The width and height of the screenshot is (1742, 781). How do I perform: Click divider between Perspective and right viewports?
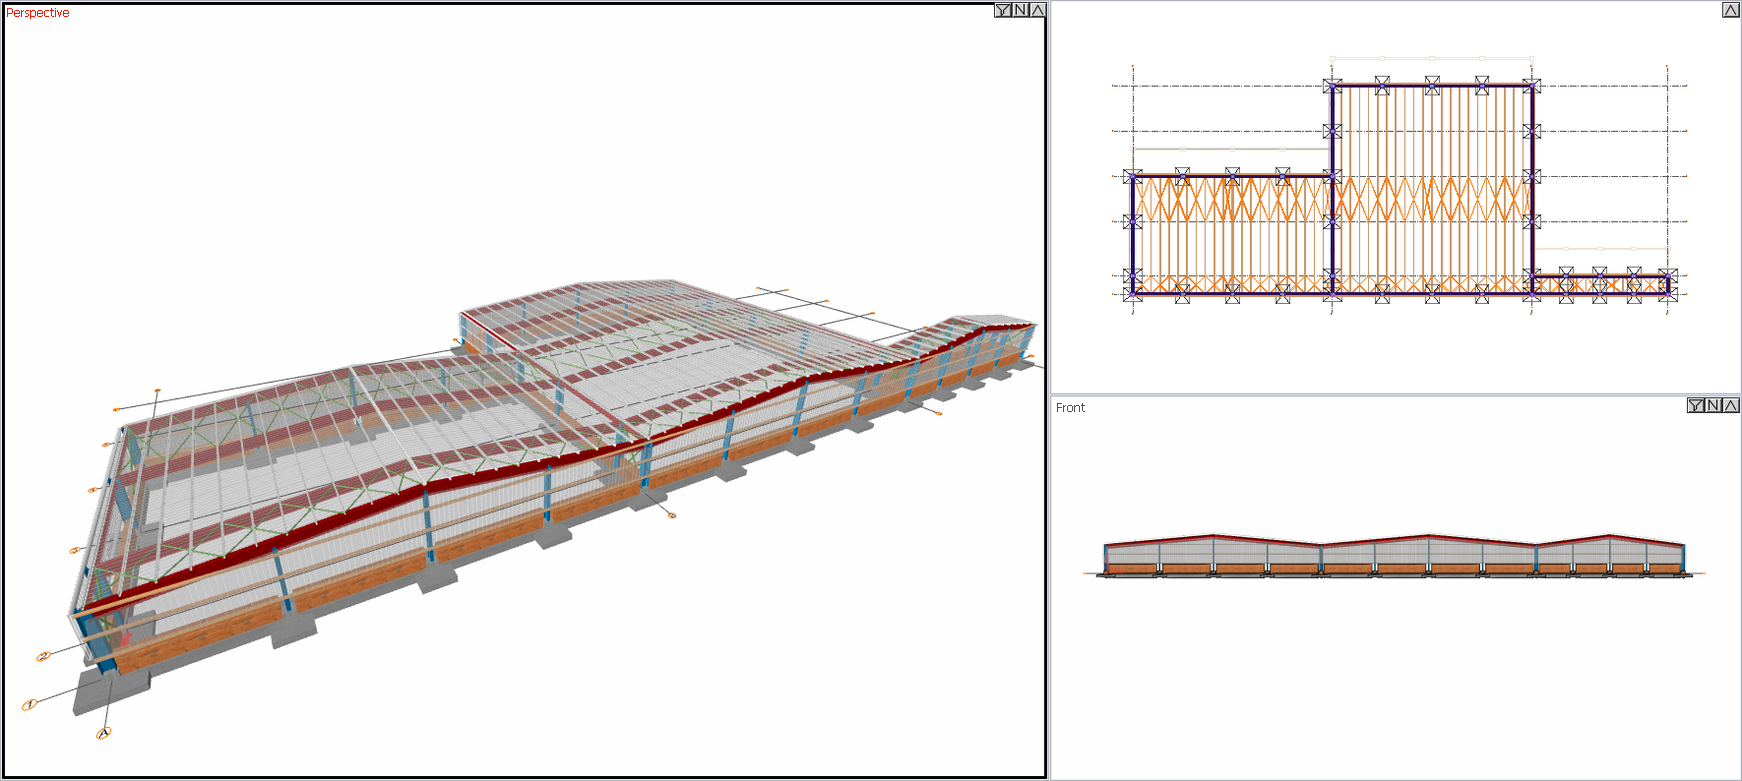point(1048,390)
